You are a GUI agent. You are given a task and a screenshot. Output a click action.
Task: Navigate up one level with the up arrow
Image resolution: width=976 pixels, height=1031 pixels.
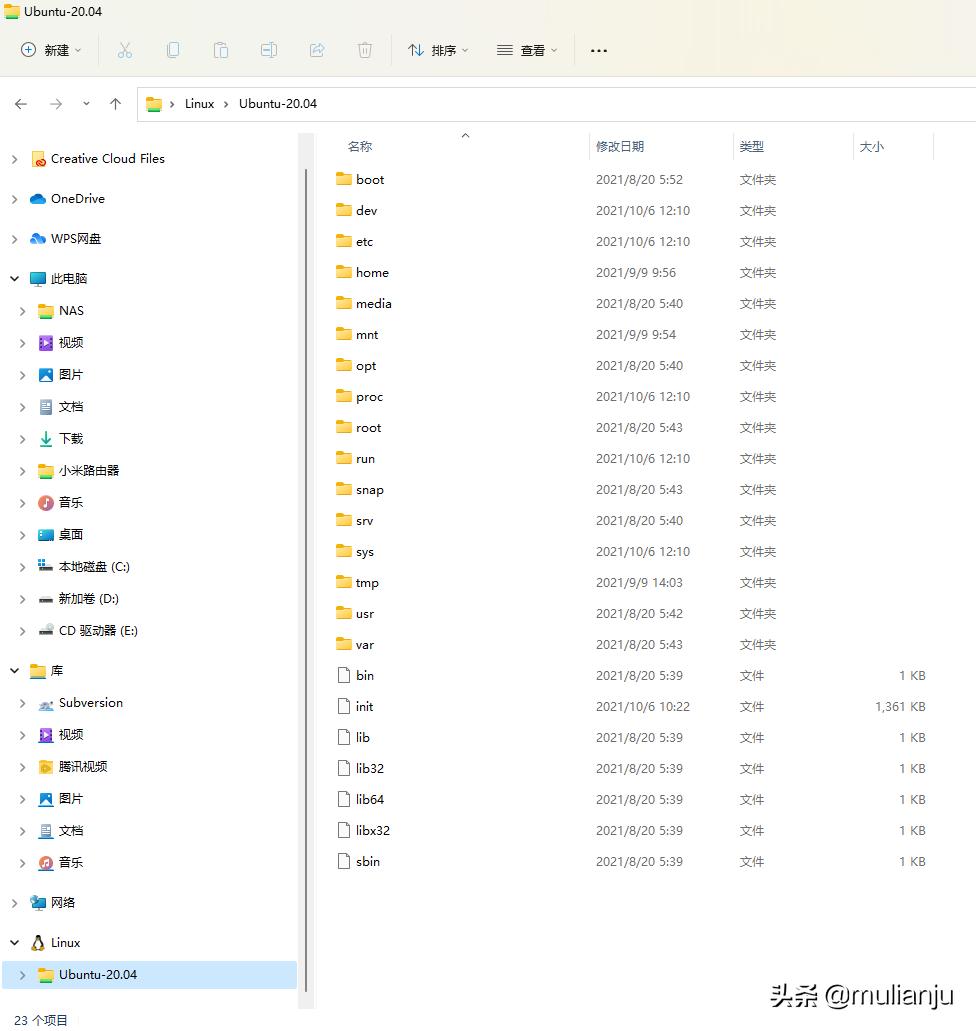[x=115, y=103]
